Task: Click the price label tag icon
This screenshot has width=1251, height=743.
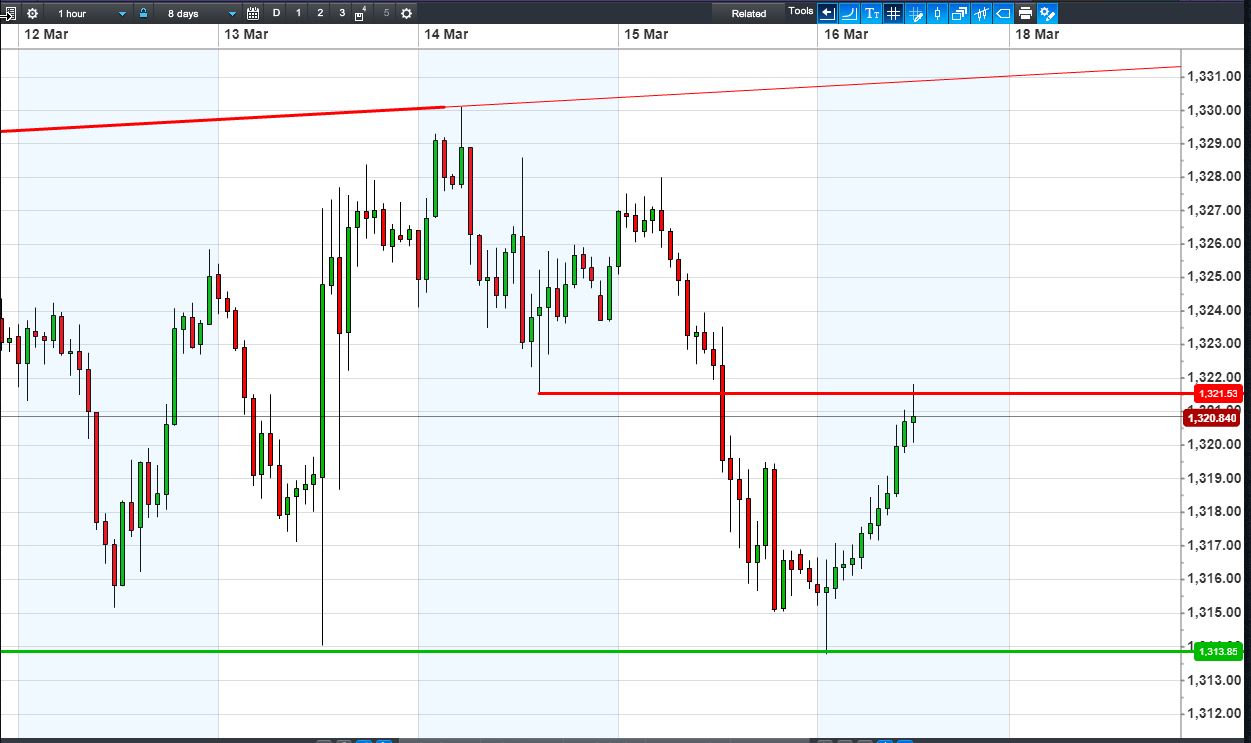Action: click(1003, 13)
